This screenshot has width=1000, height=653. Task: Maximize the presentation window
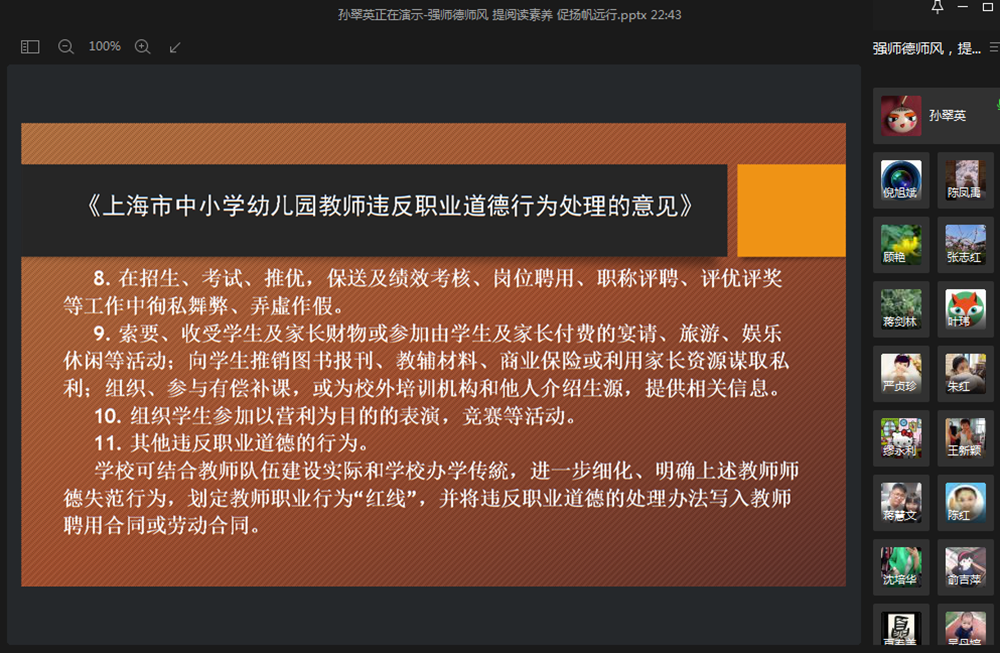[989, 7]
